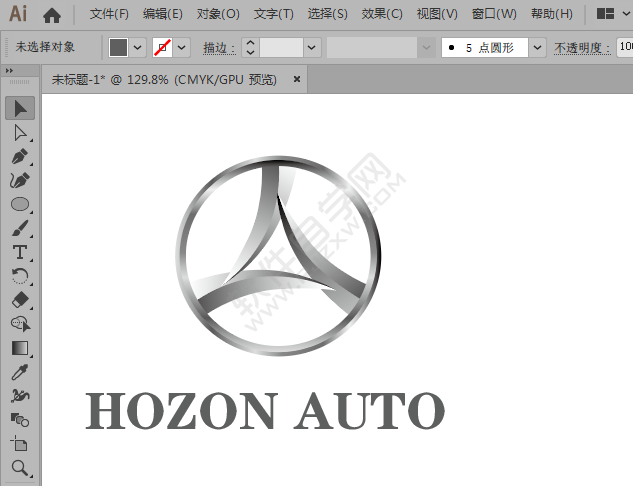Viewport: 633px width, 486px height.
Task: Open the 对象(O) menu
Action: click(218, 14)
